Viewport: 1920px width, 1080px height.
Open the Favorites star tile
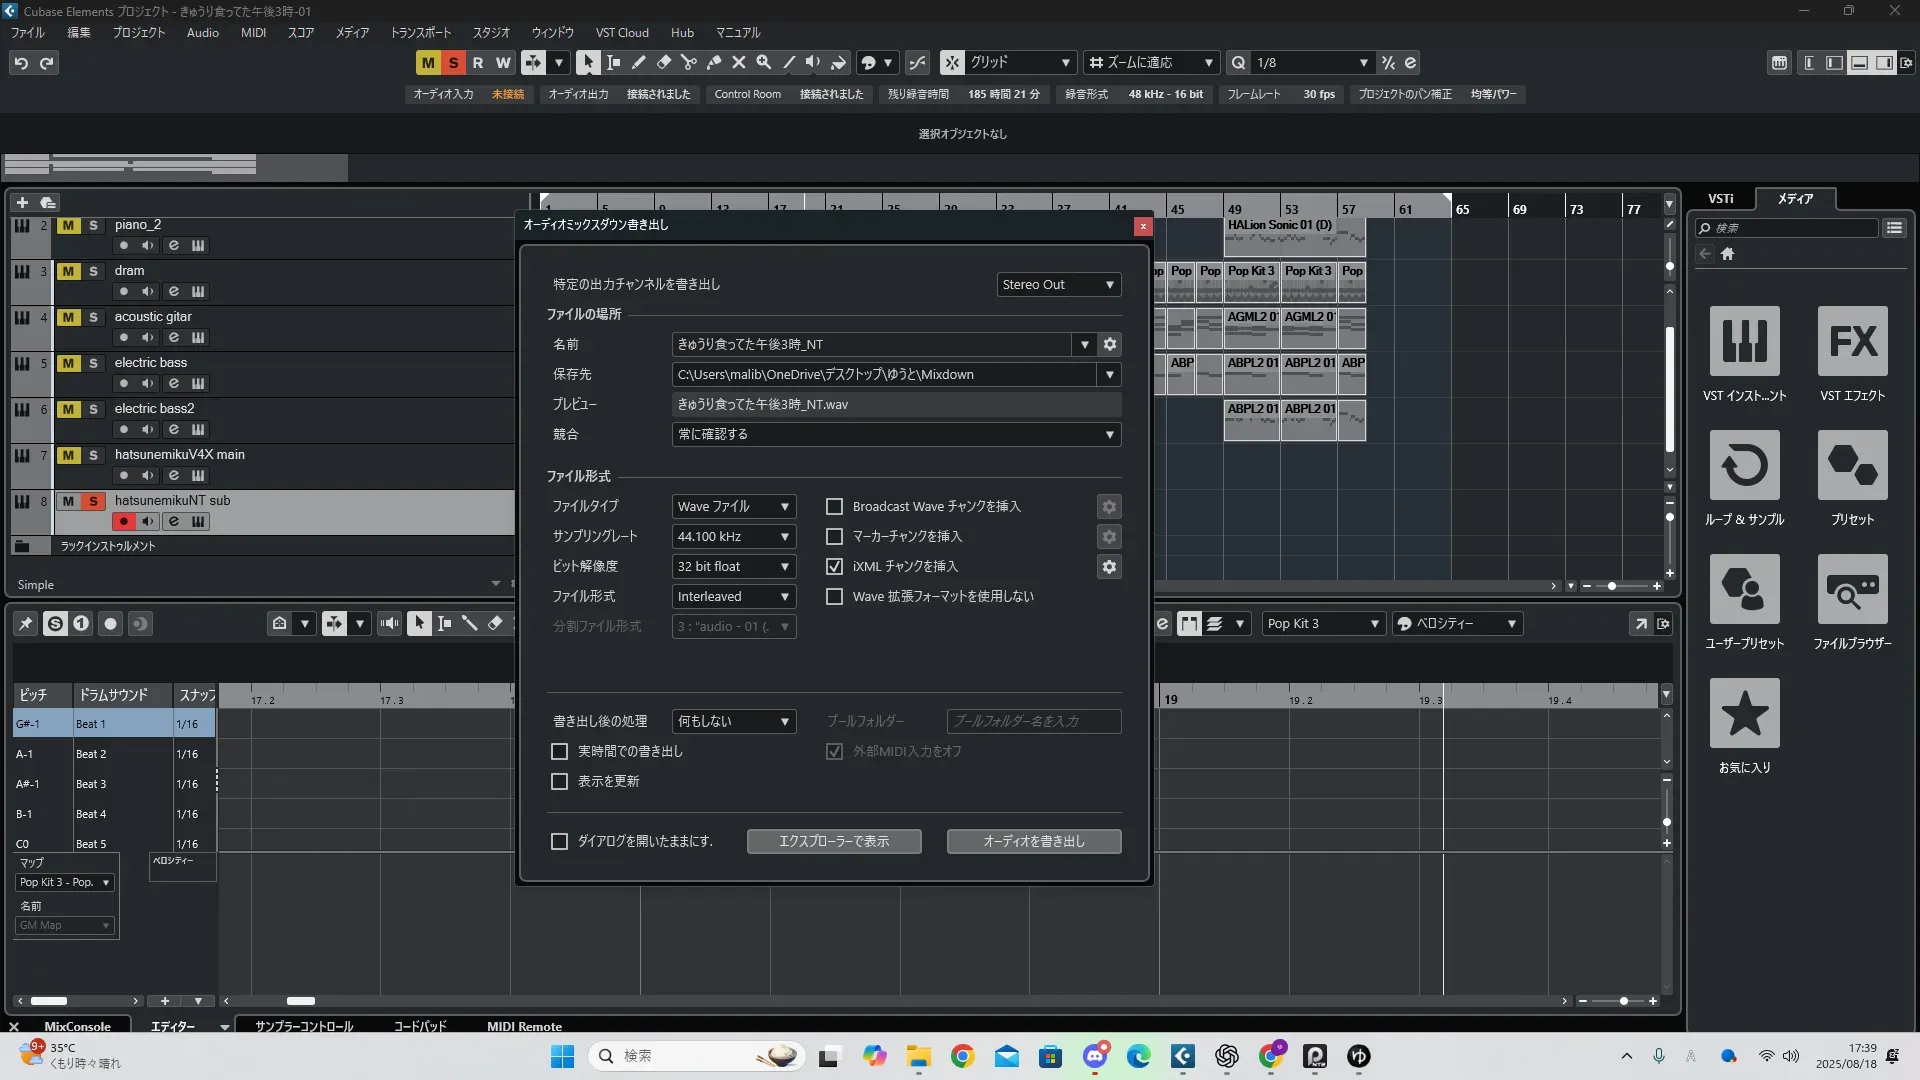[1744, 713]
